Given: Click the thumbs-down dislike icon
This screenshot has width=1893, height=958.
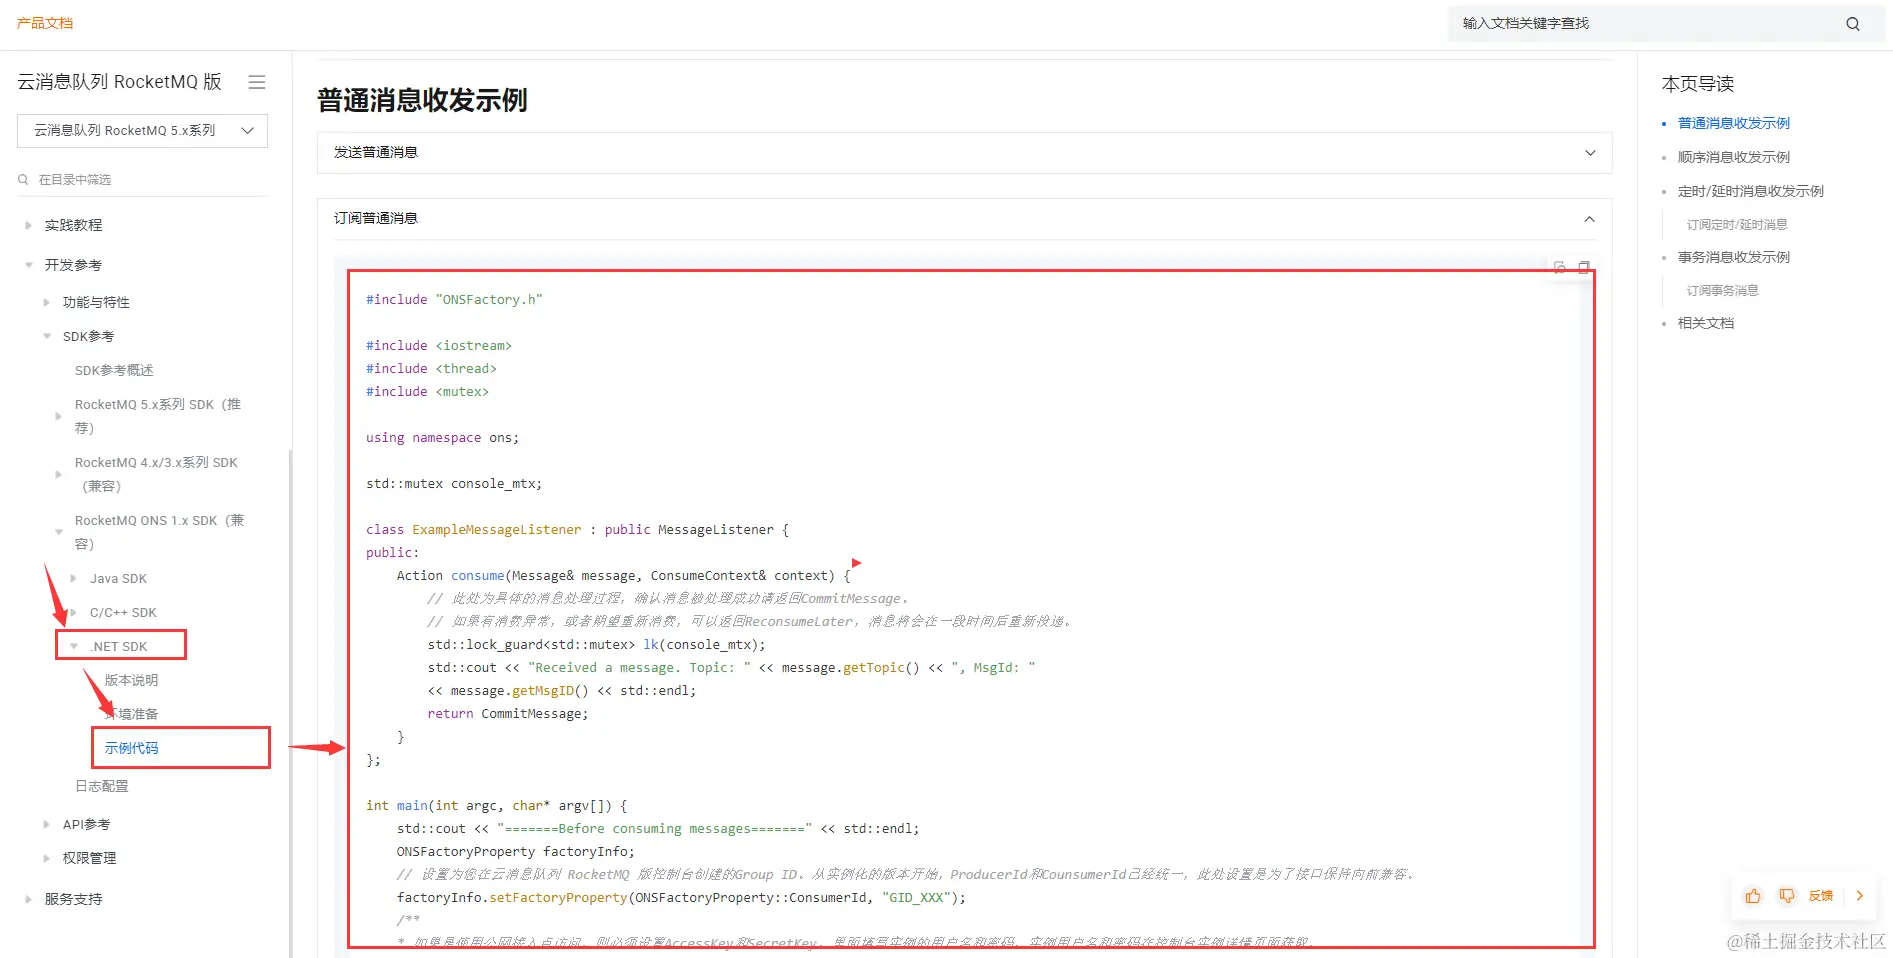Looking at the screenshot, I should point(1786,896).
